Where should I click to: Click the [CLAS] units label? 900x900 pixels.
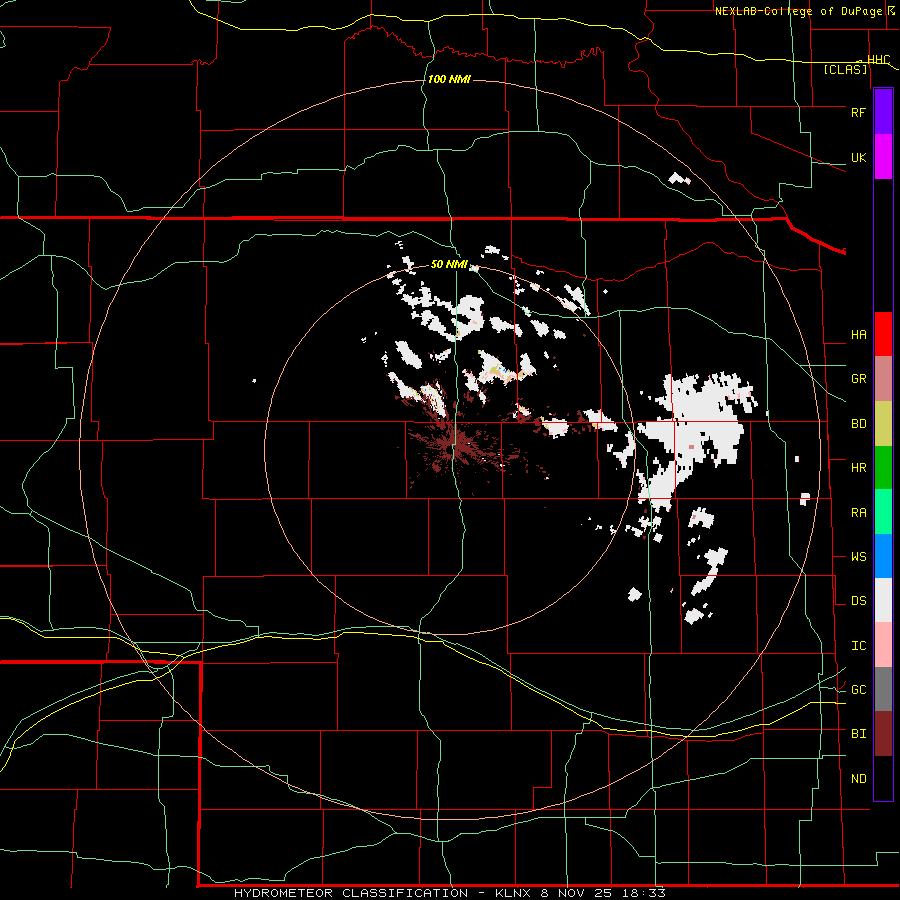[845, 70]
